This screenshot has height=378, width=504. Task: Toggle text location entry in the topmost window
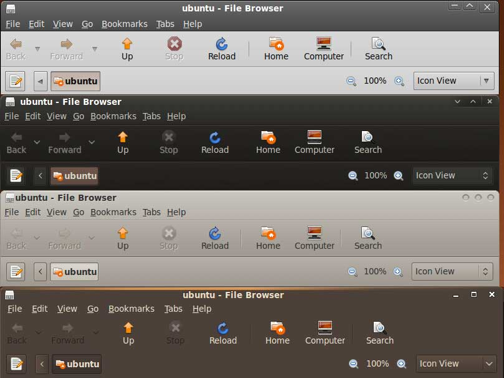pos(15,81)
